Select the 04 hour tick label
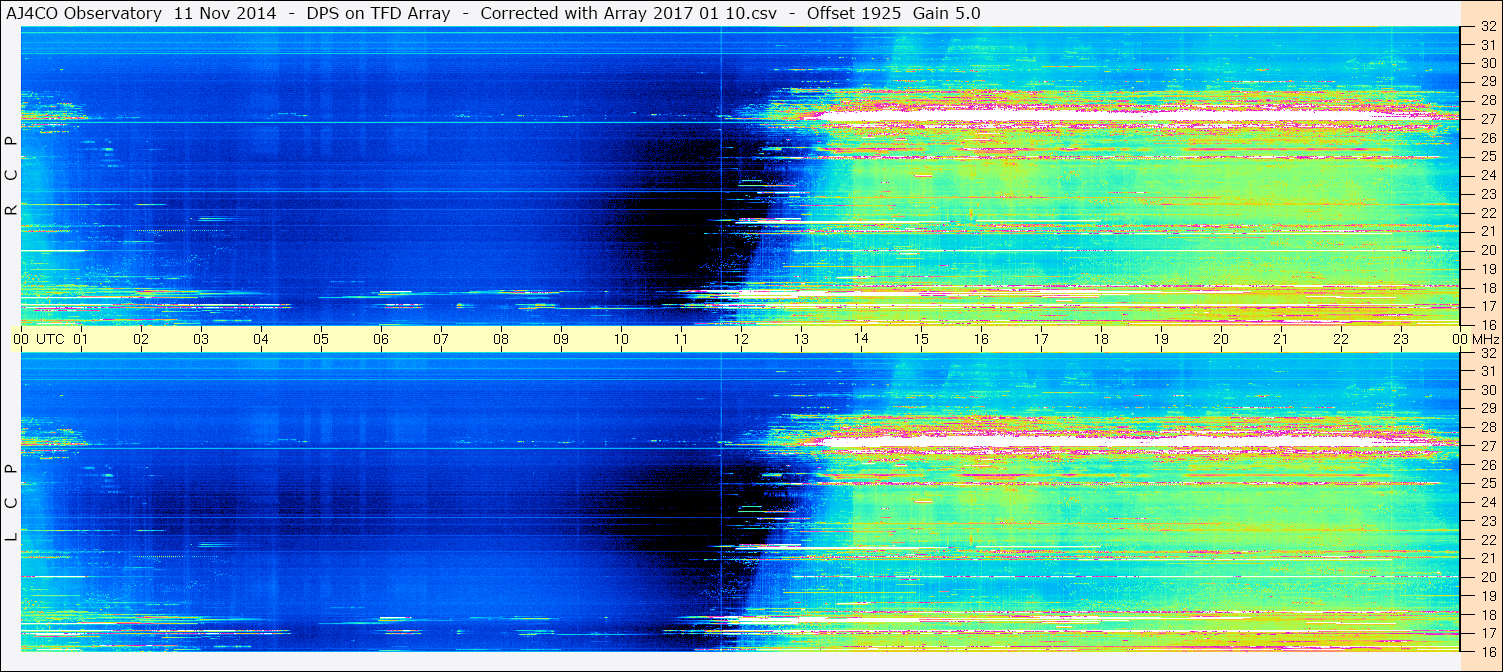1503x672 pixels. pos(261,339)
